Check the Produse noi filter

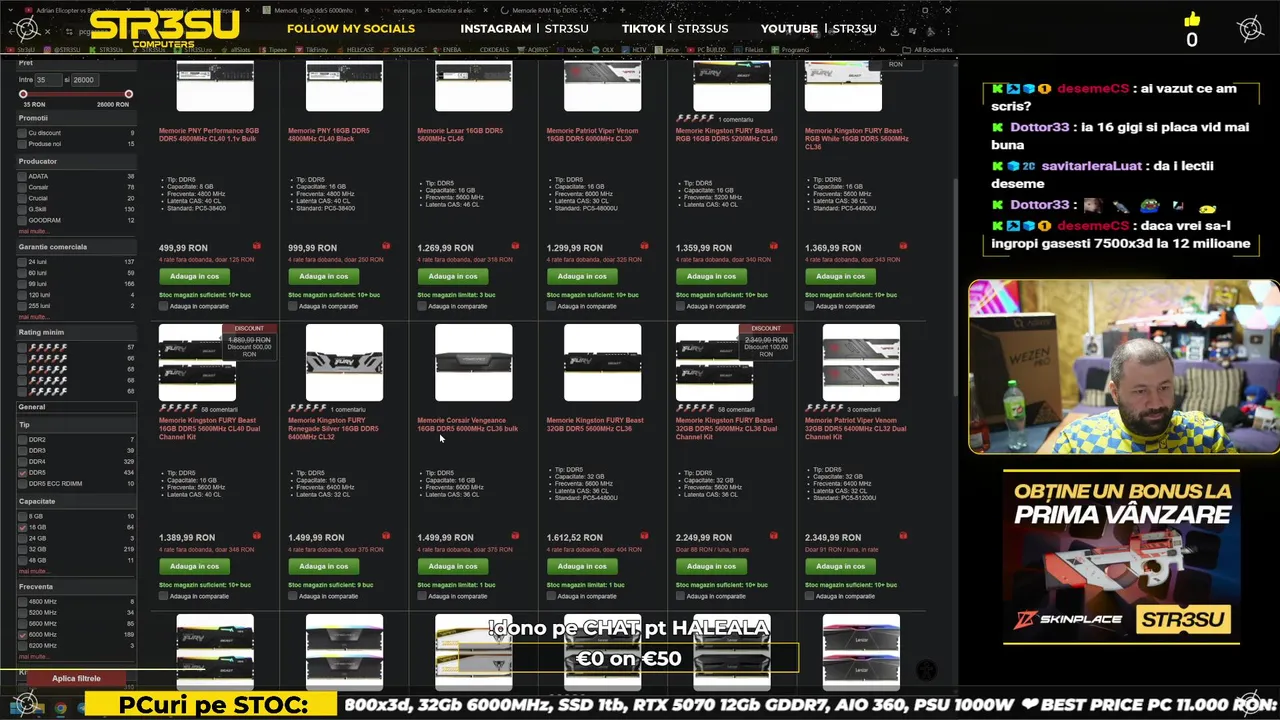click(22, 144)
